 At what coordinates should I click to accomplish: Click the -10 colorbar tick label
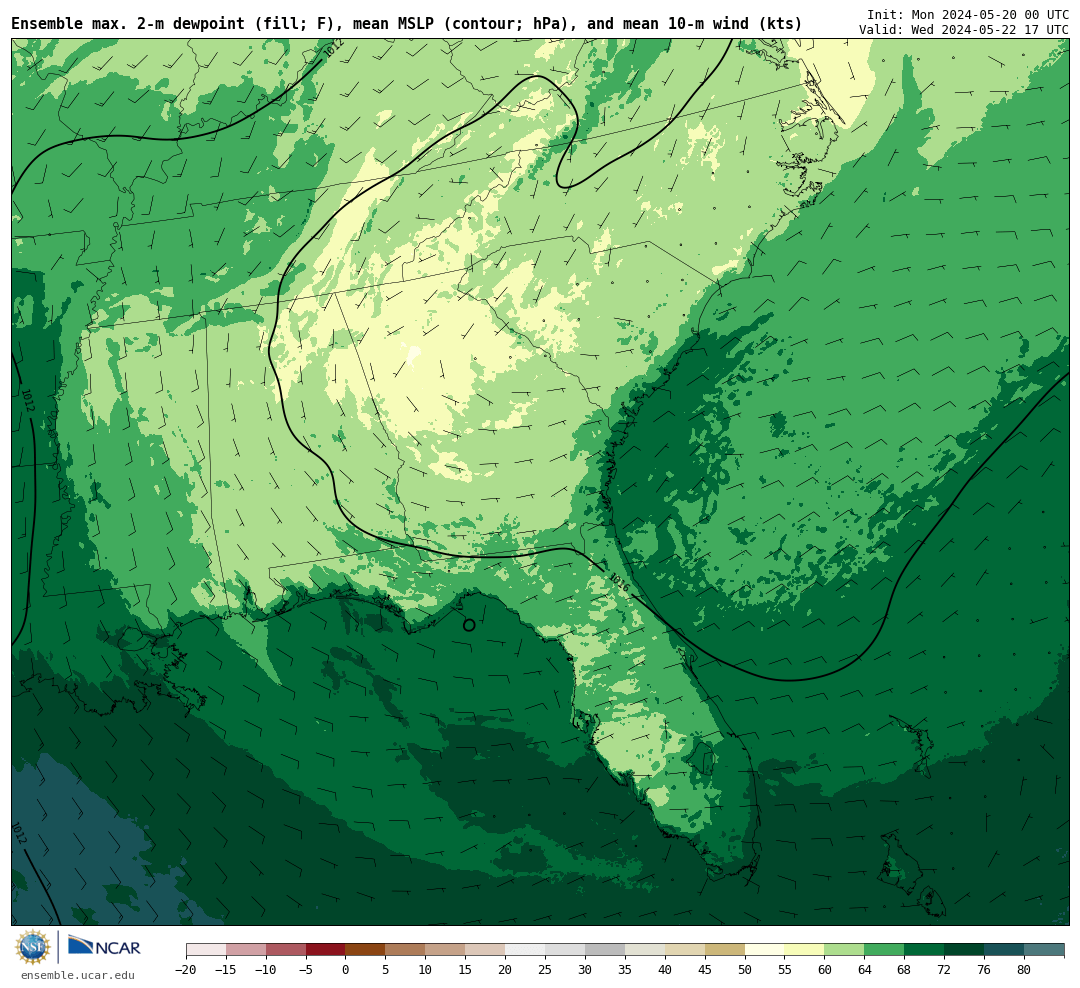(x=266, y=970)
